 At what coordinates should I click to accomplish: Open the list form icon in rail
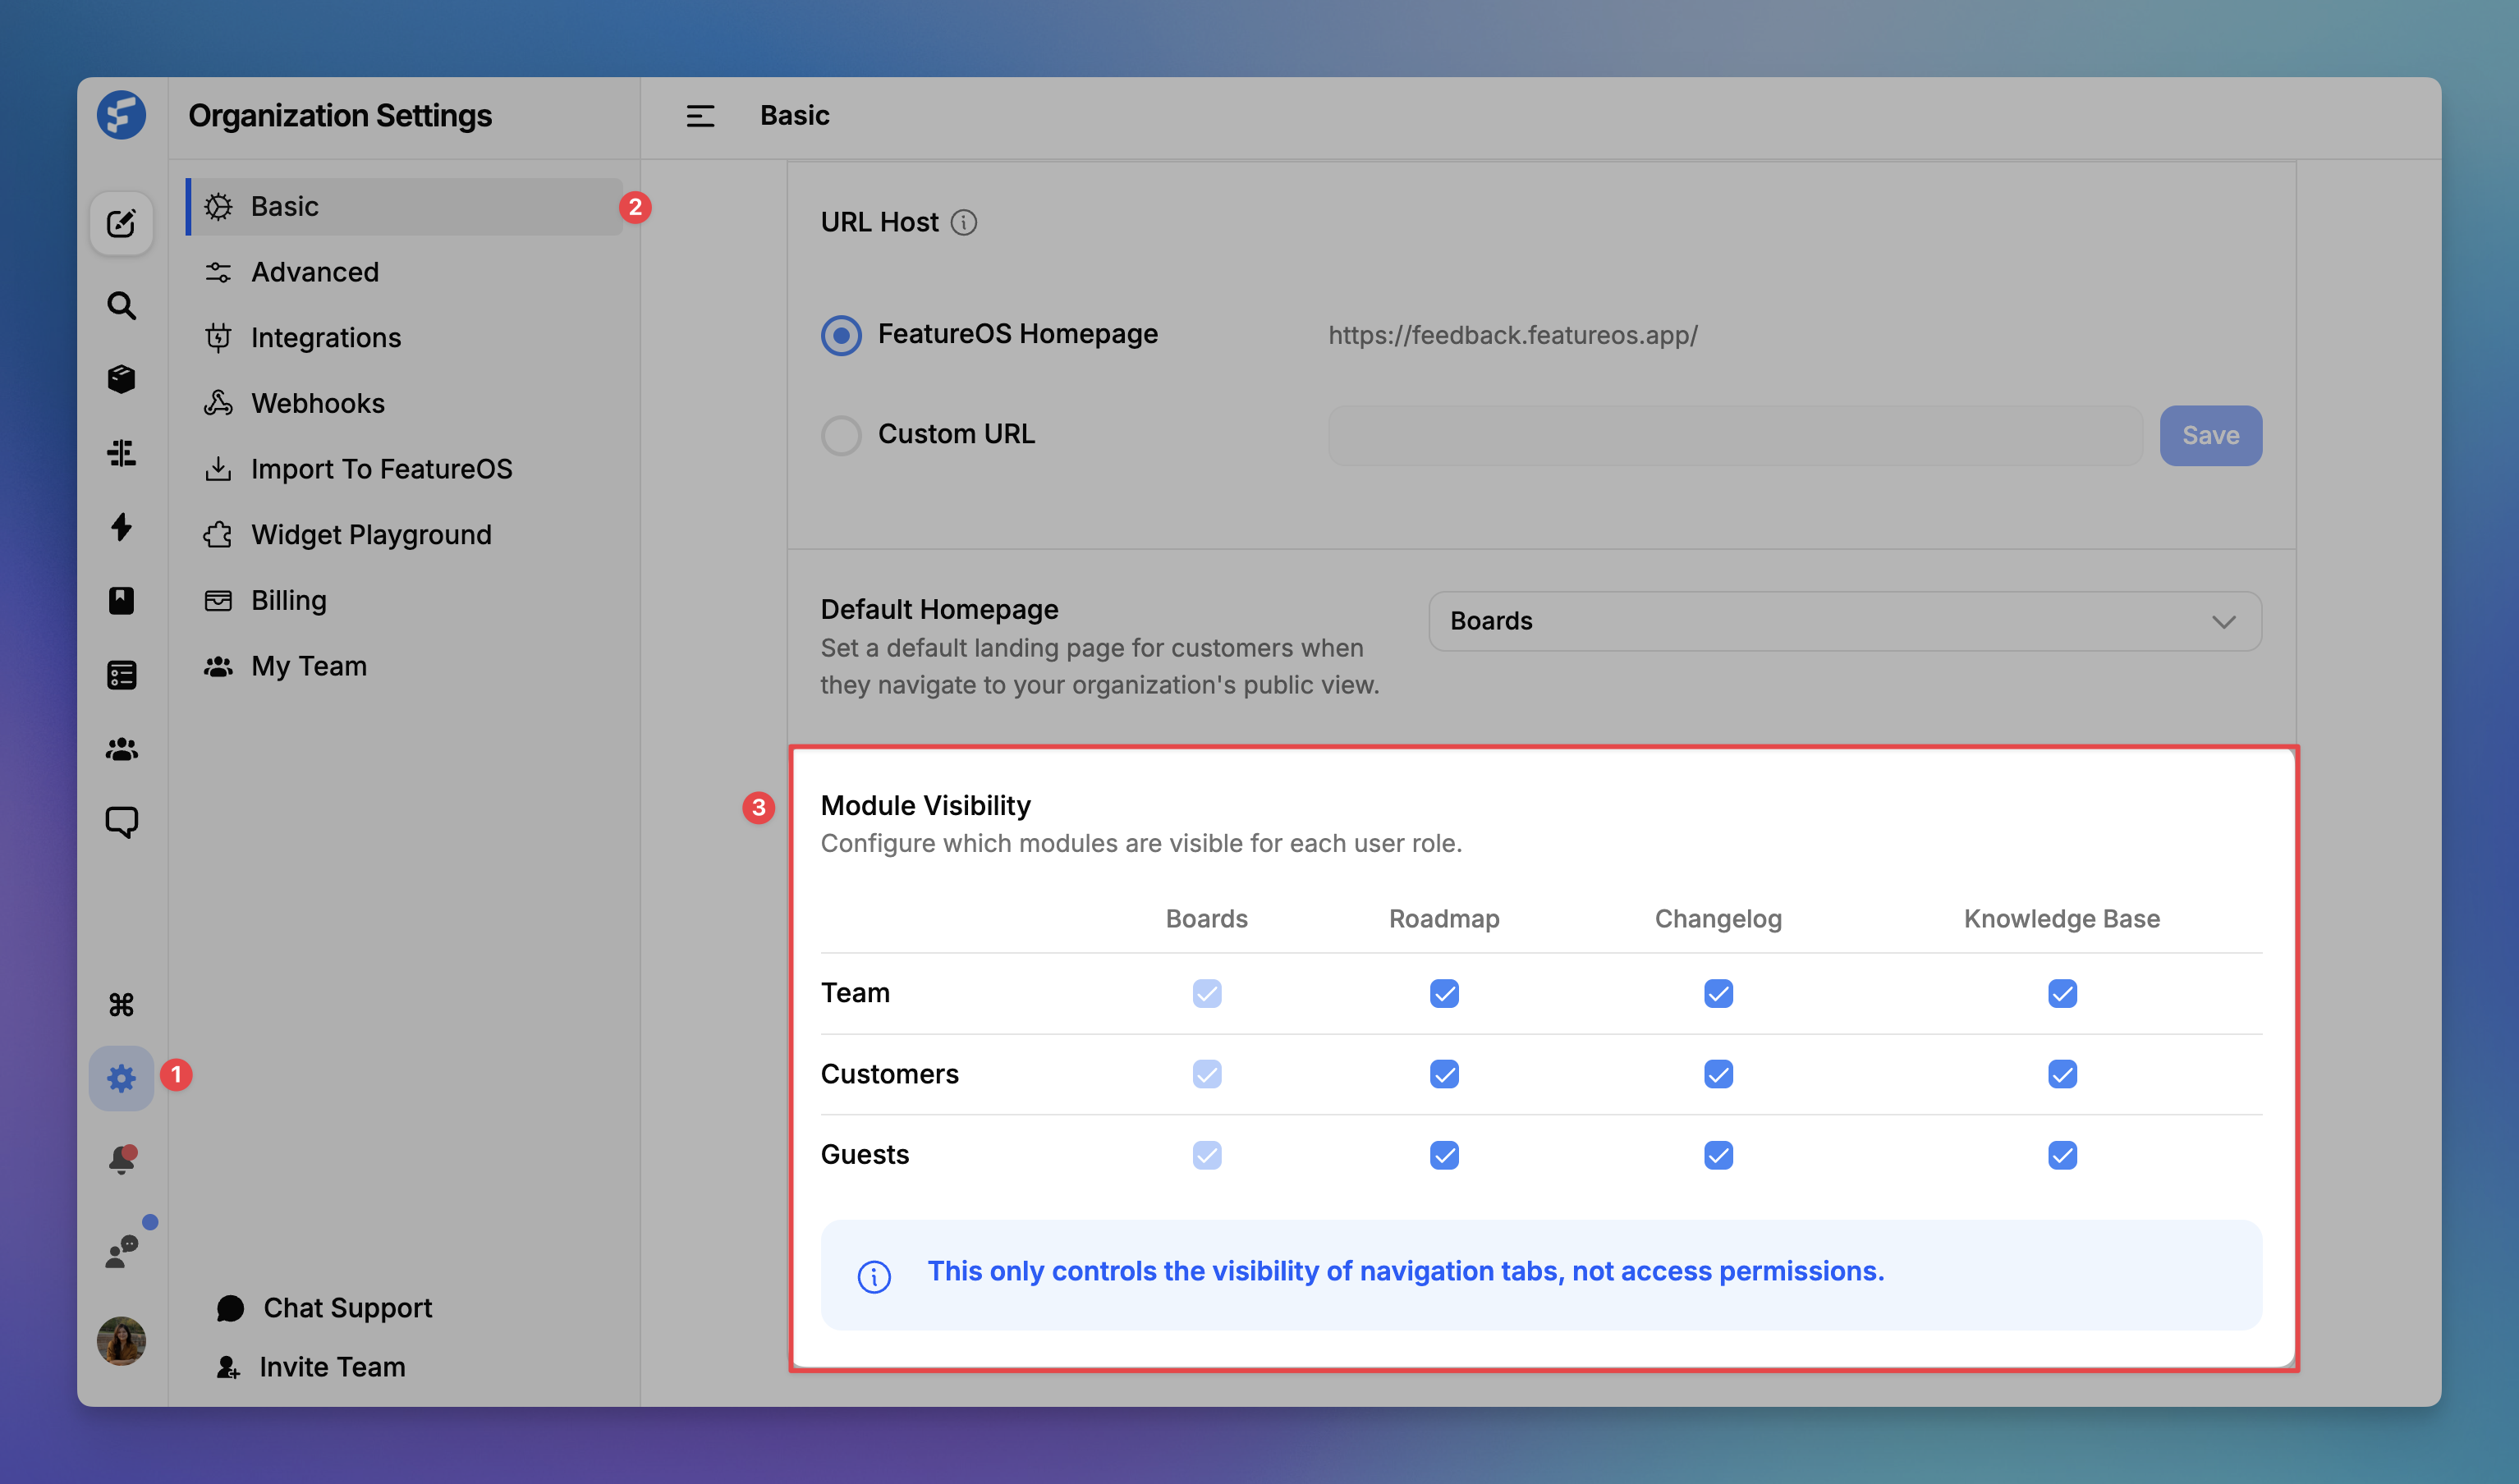(x=121, y=675)
